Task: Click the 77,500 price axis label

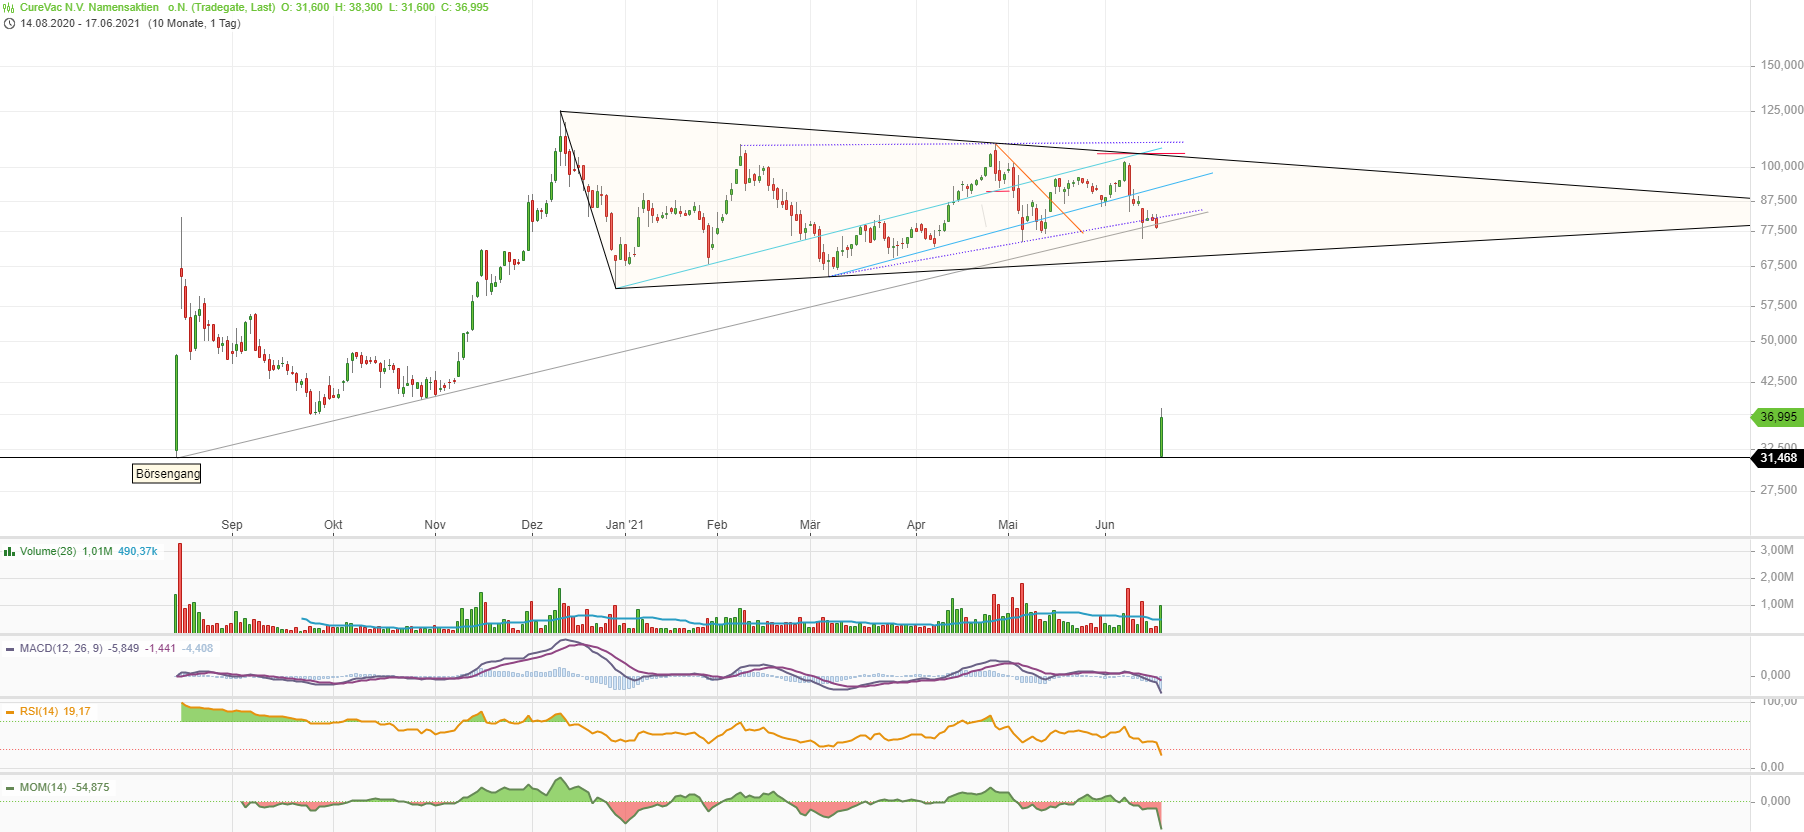Action: pyautogui.click(x=1779, y=230)
